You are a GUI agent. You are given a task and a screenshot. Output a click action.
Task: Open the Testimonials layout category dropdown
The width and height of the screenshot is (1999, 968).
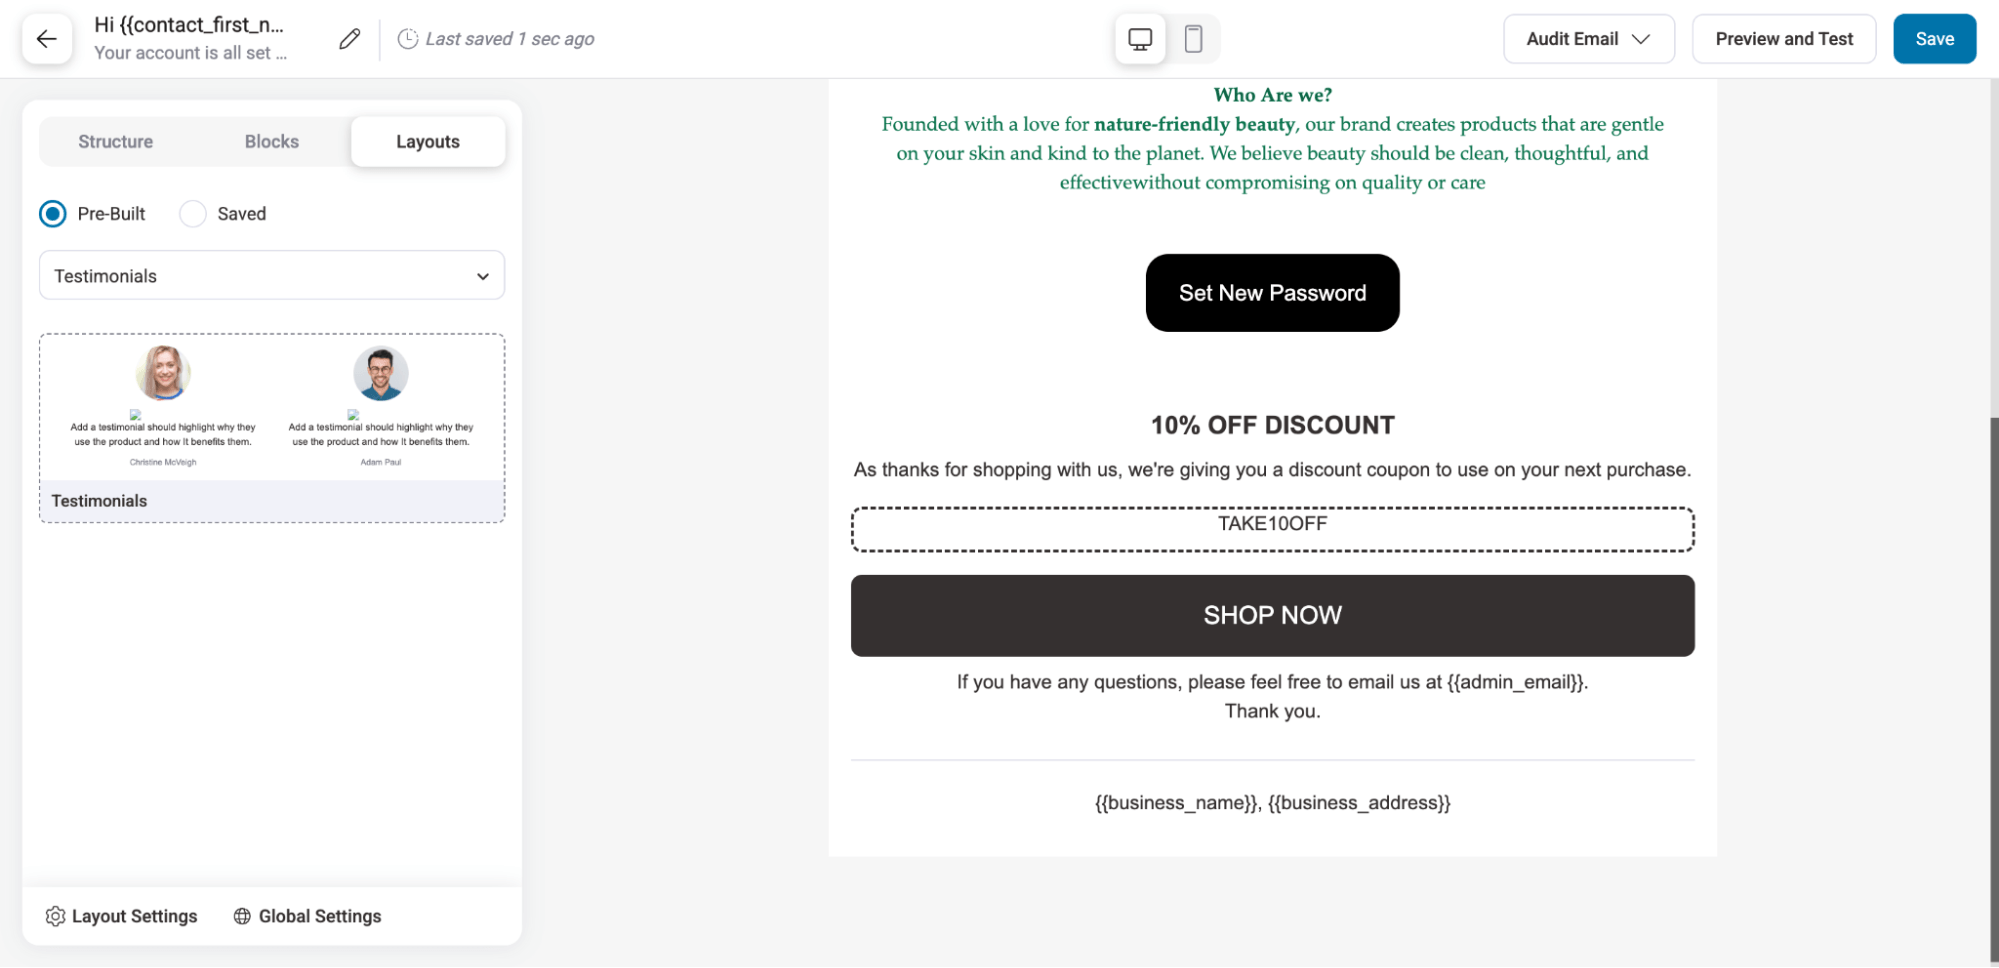pos(272,276)
